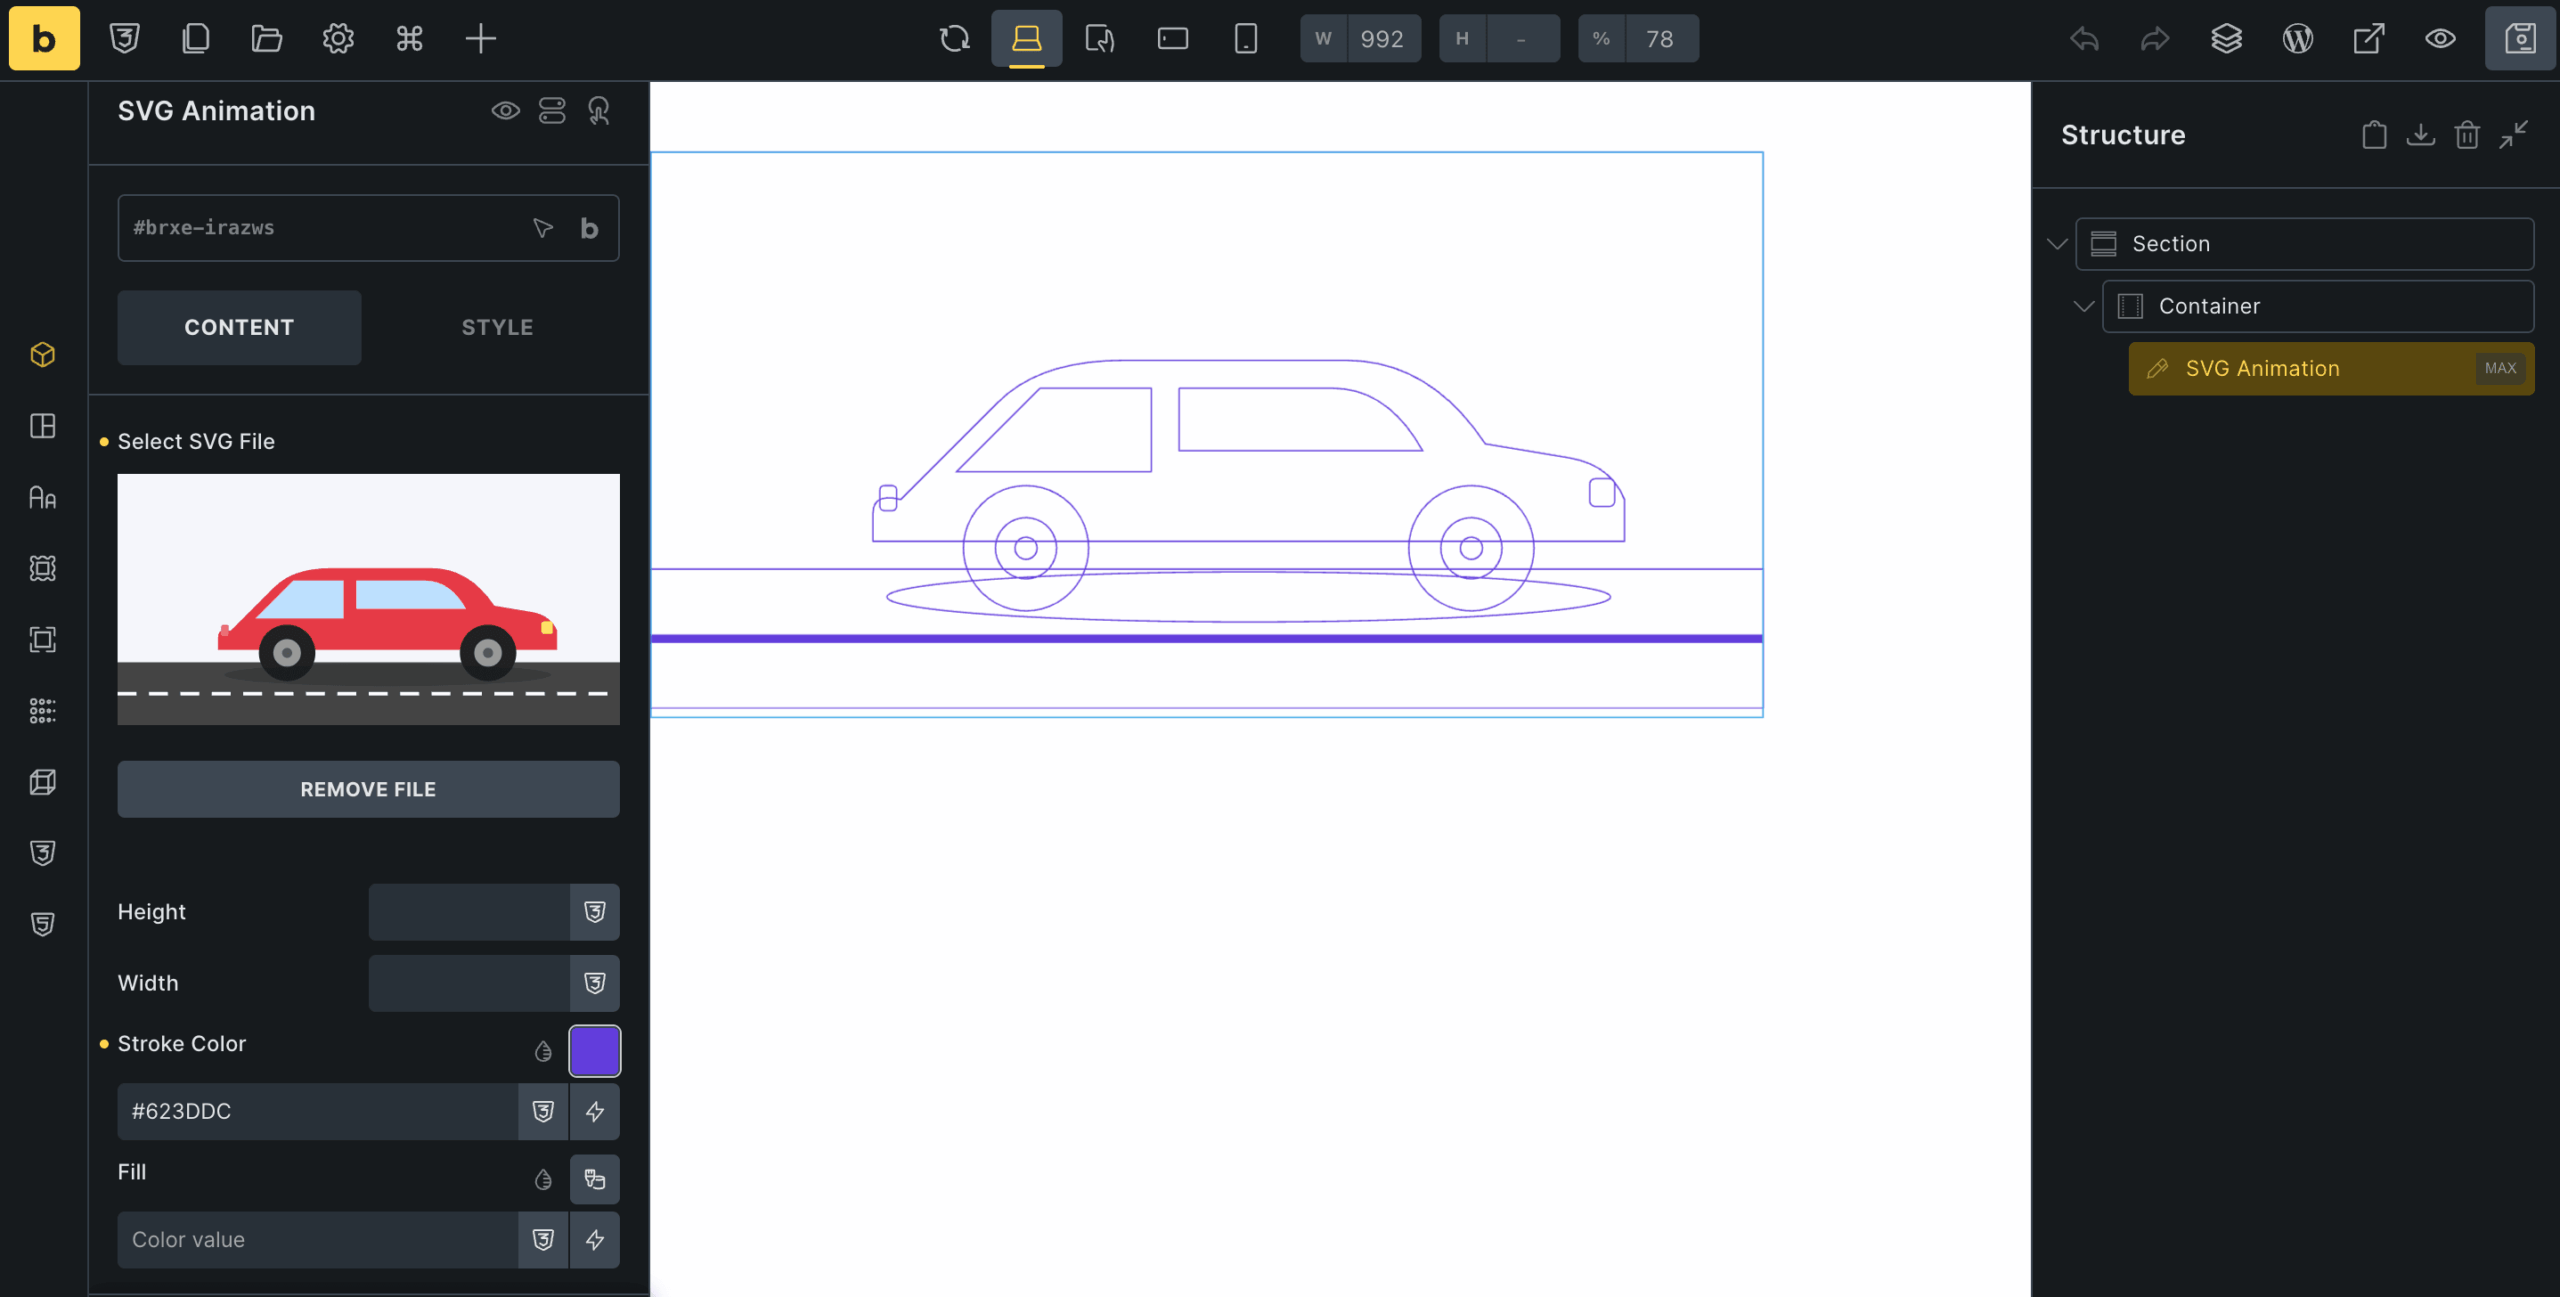This screenshot has width=2560, height=1297.
Task: Open the revisions layers icon
Action: [x=2226, y=38]
